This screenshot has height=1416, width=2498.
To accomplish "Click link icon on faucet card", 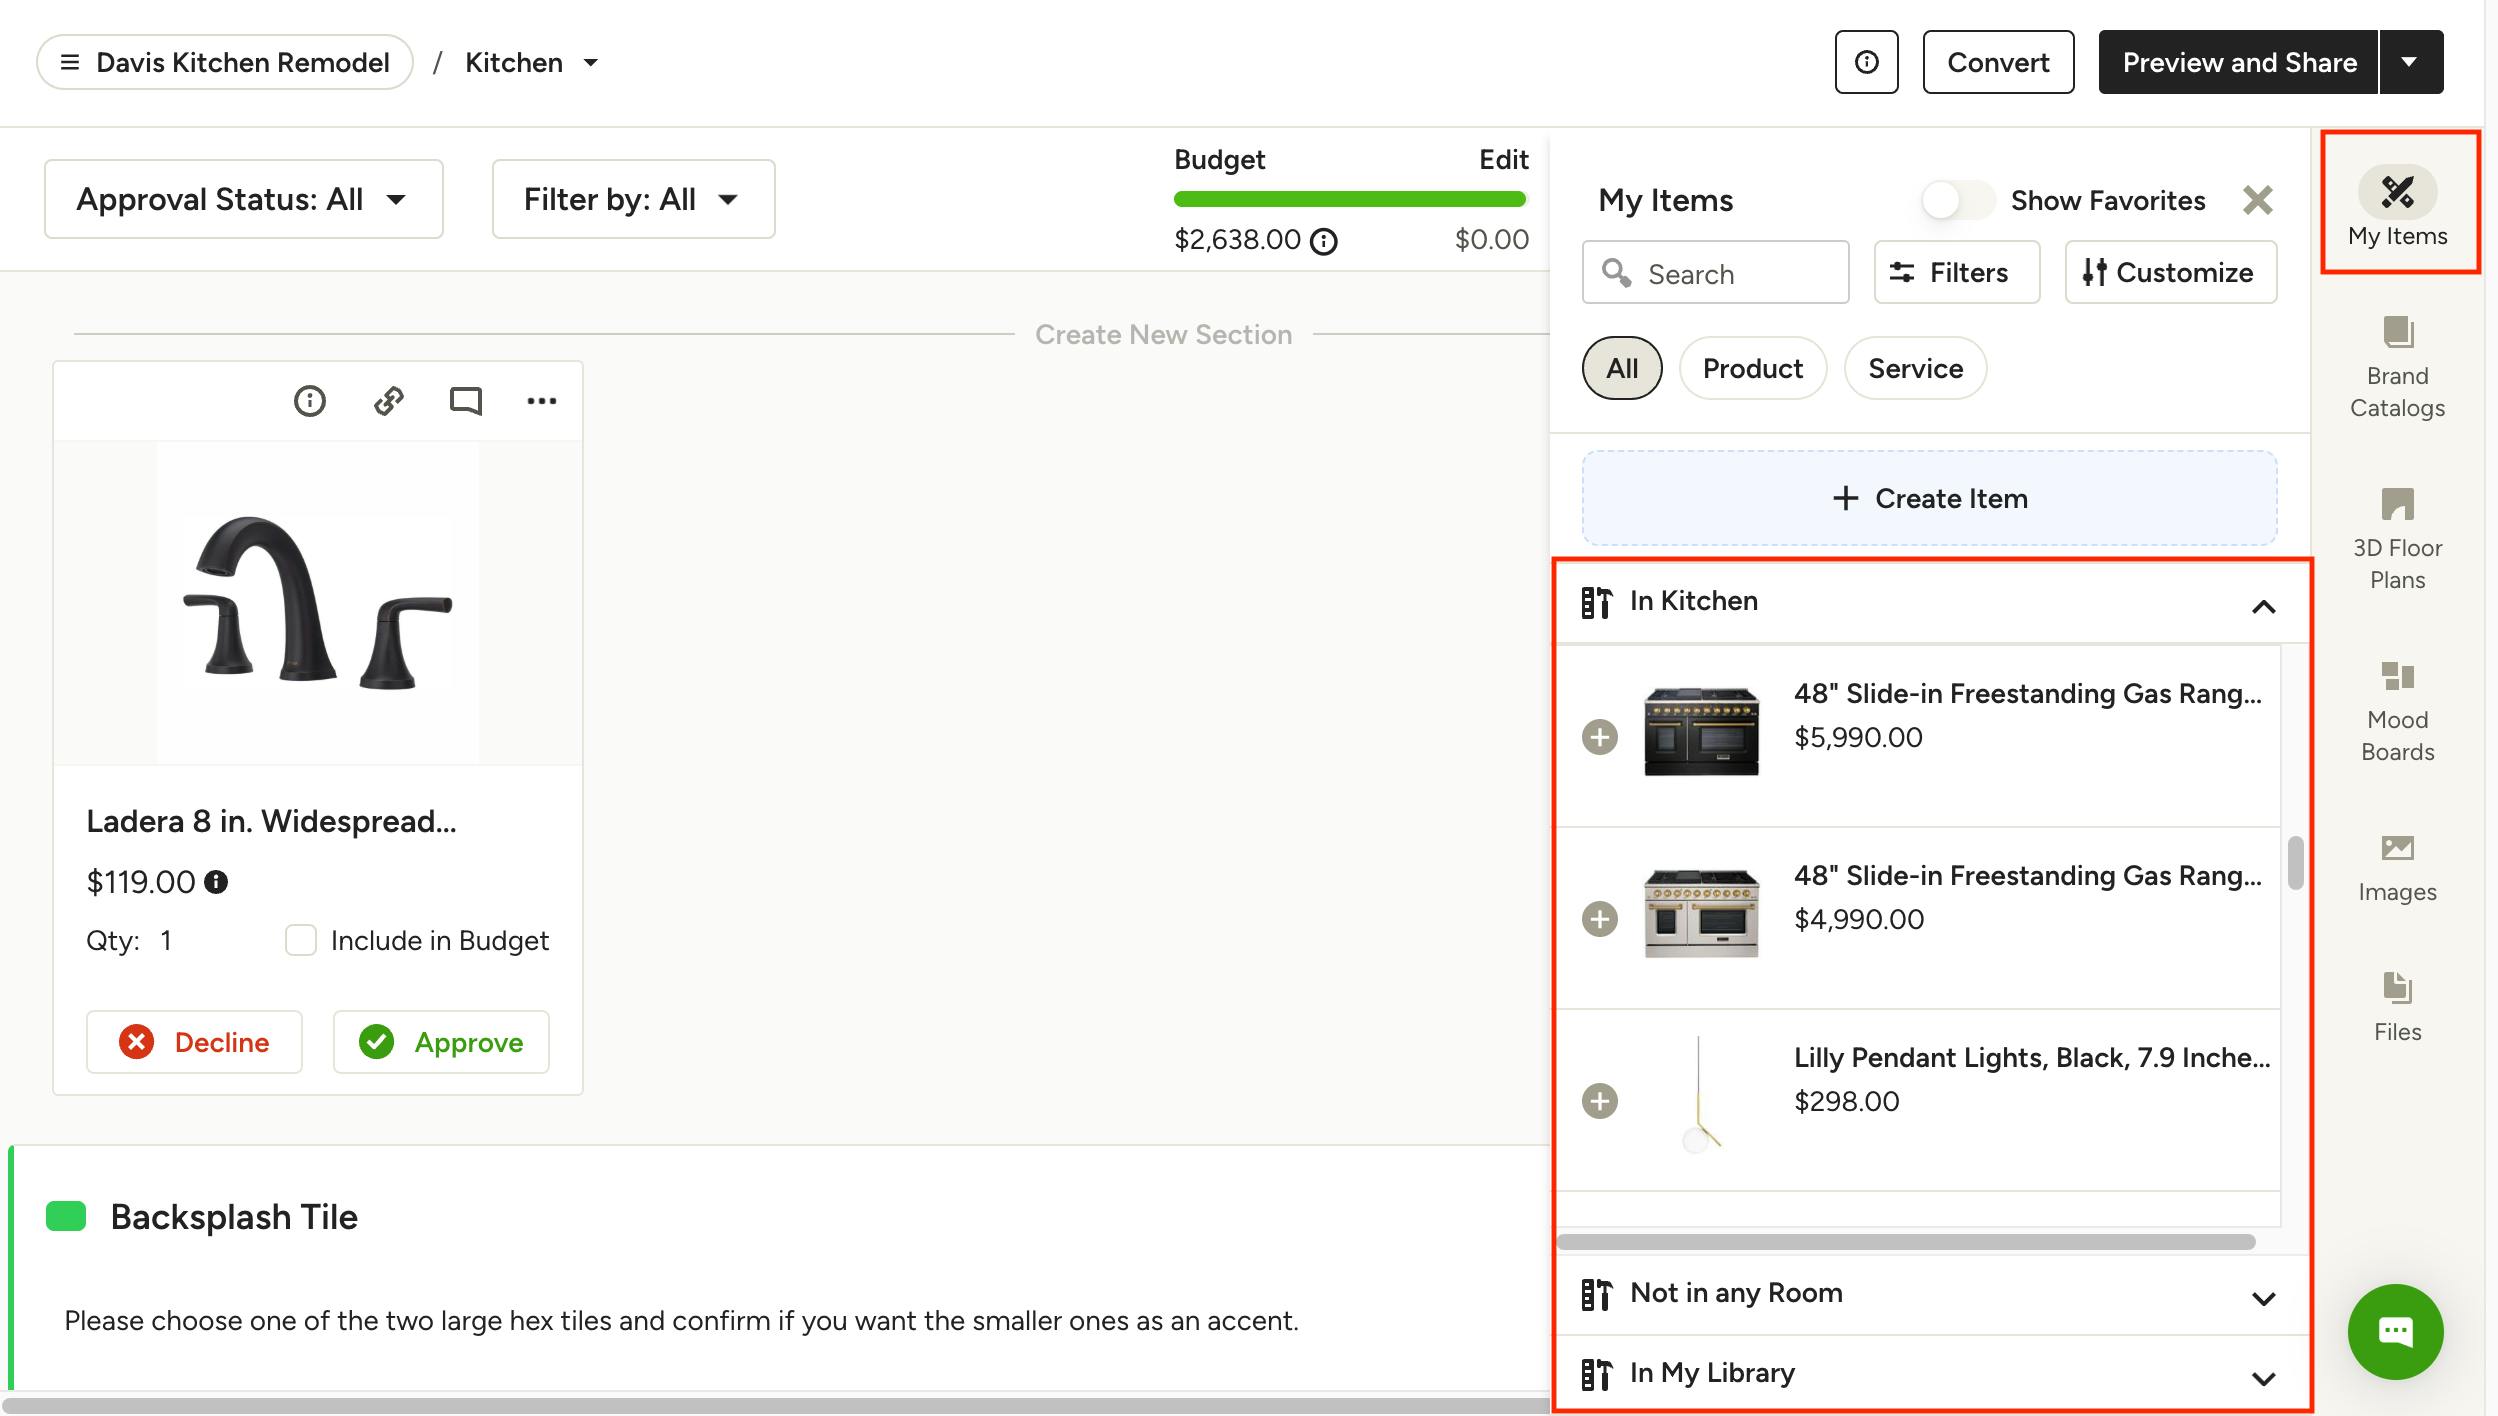I will (388, 401).
